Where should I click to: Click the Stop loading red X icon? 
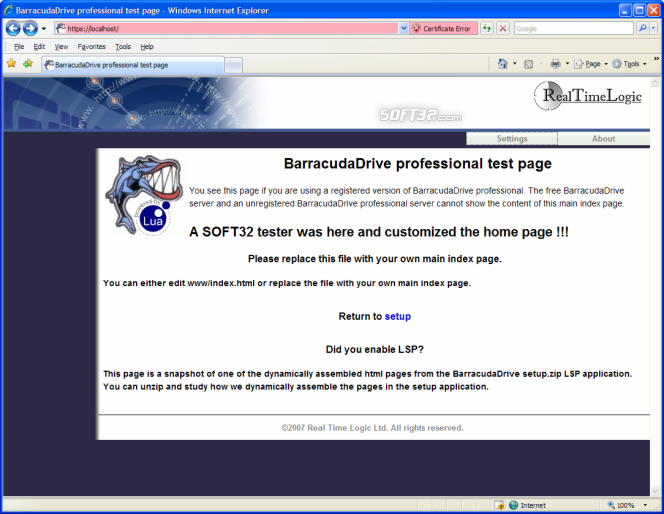(503, 28)
